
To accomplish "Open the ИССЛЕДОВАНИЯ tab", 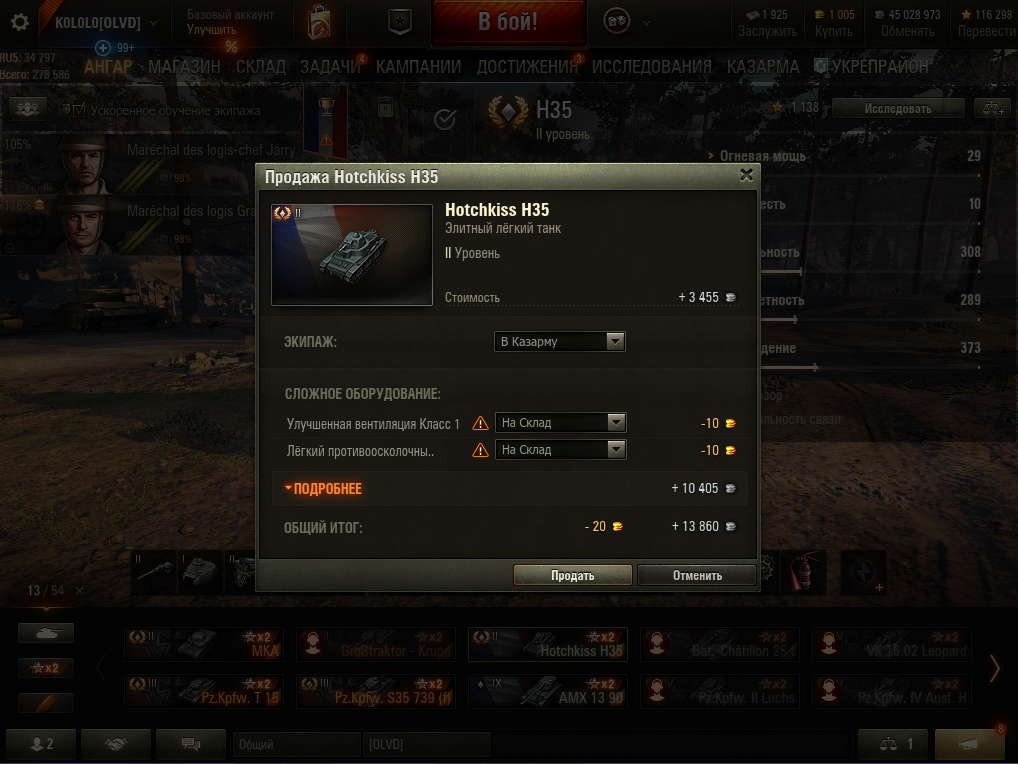I will point(651,67).
